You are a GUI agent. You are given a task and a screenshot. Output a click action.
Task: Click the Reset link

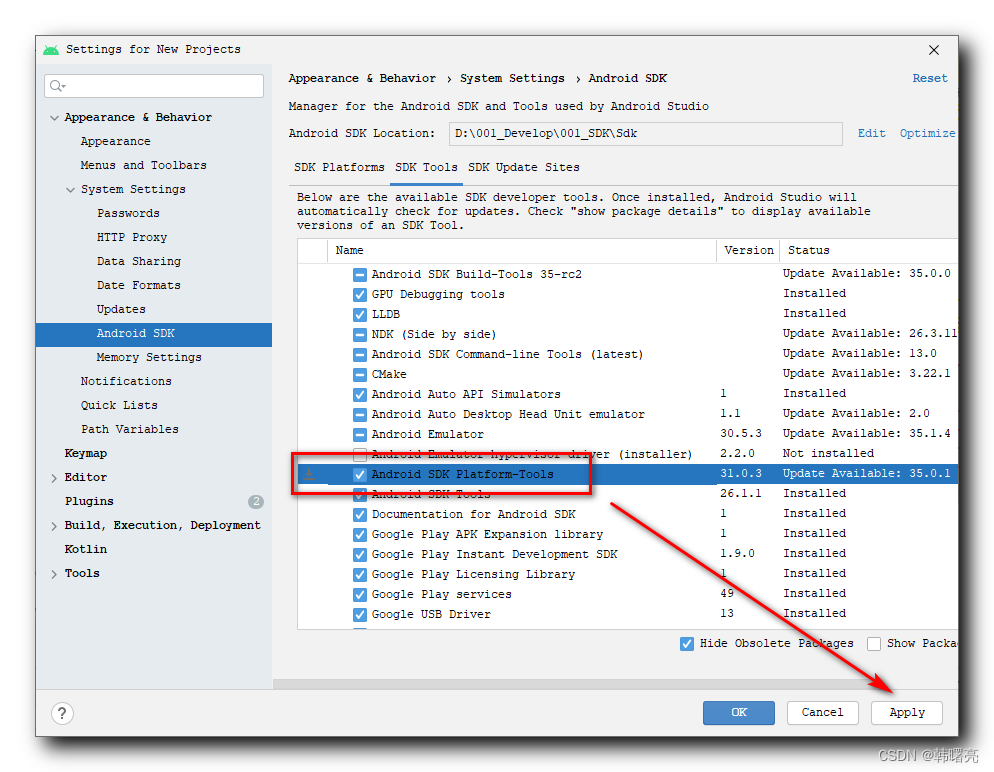[930, 79]
